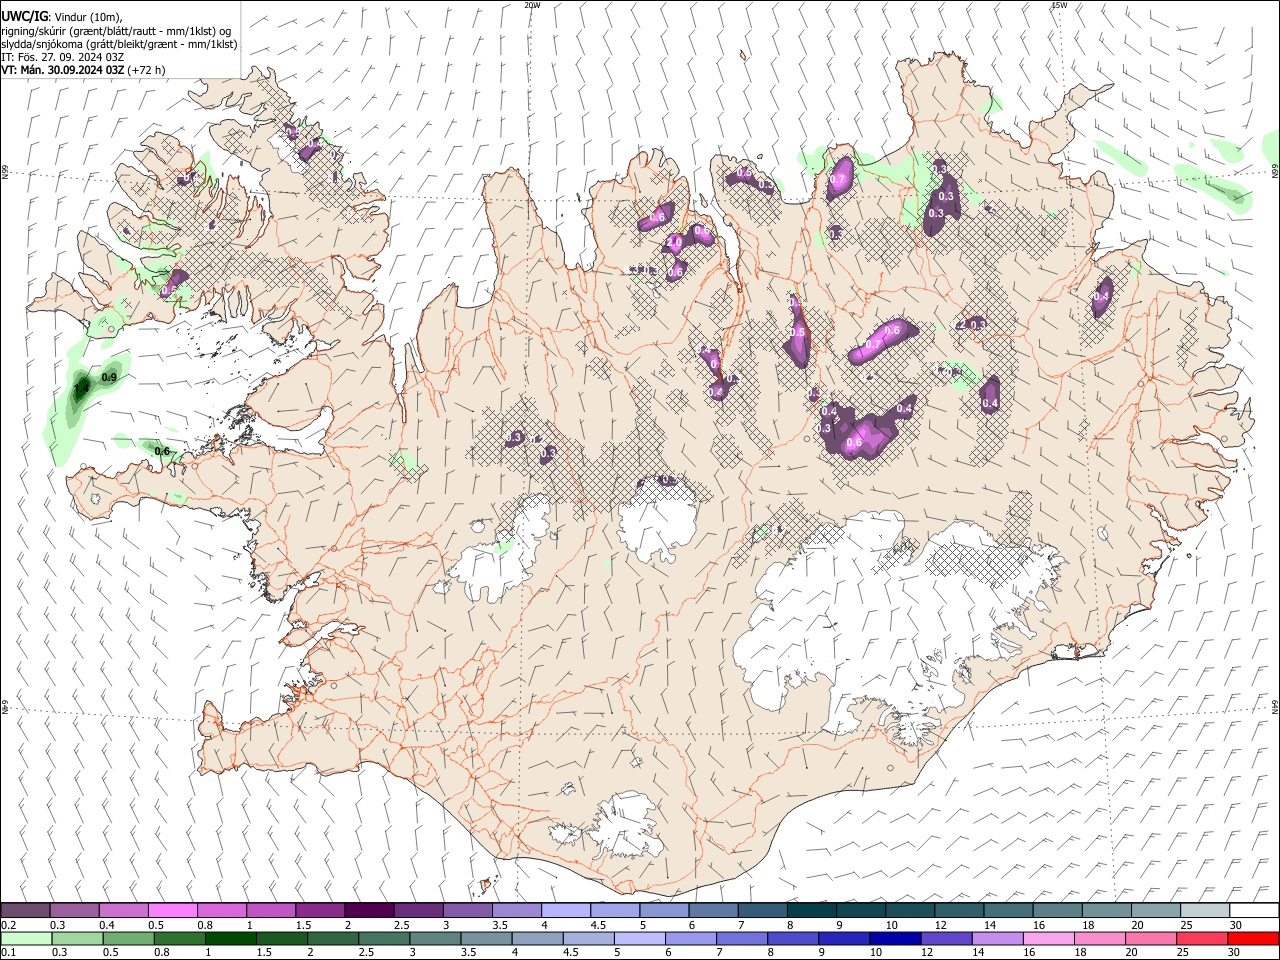Viewport: 1280px width, 960px height.
Task: Click the 'IT: Fös. 27. 09. 2024 03Z' line
Action: [63, 57]
